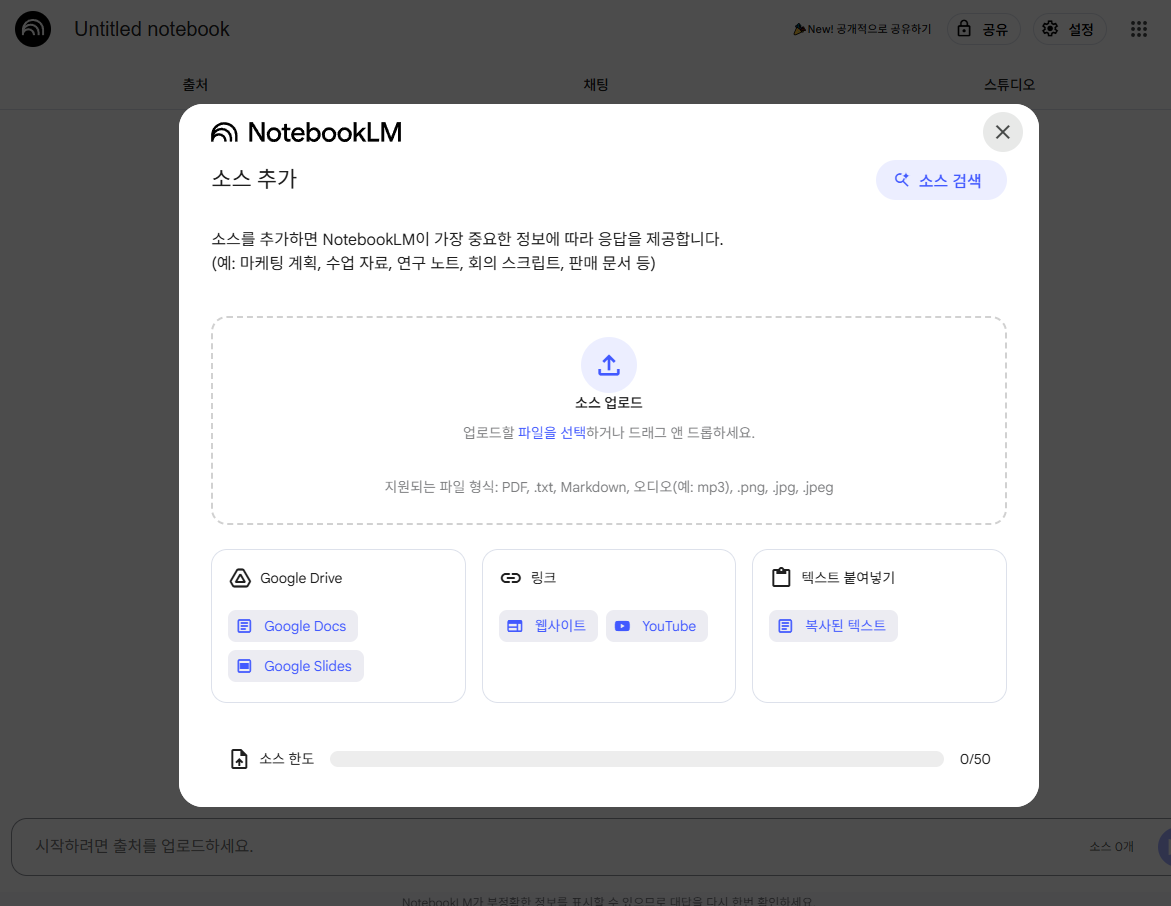Viewport: 1171px width, 906px height.
Task: Click the 소스 한도 label
Action: click(287, 759)
